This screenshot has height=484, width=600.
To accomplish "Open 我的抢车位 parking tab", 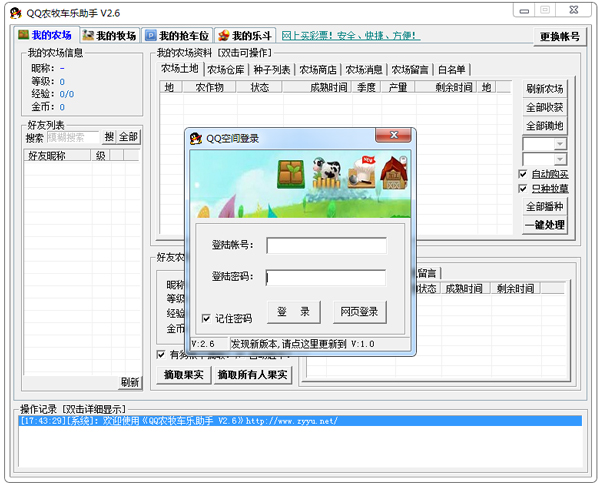I will click(x=176, y=36).
